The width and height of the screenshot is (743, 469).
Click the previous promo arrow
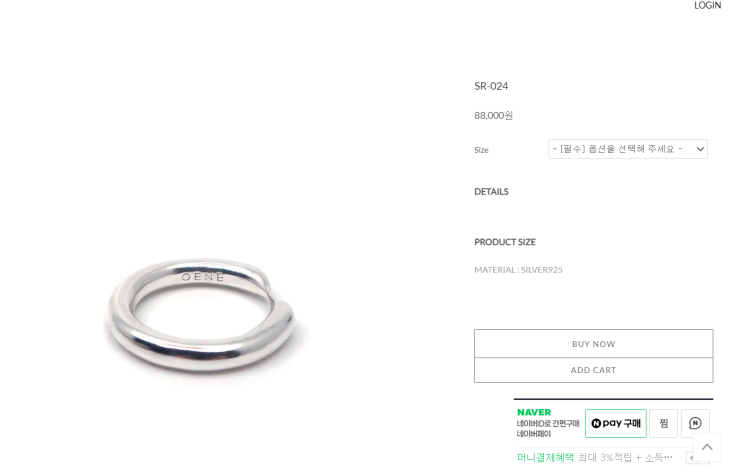(692, 458)
